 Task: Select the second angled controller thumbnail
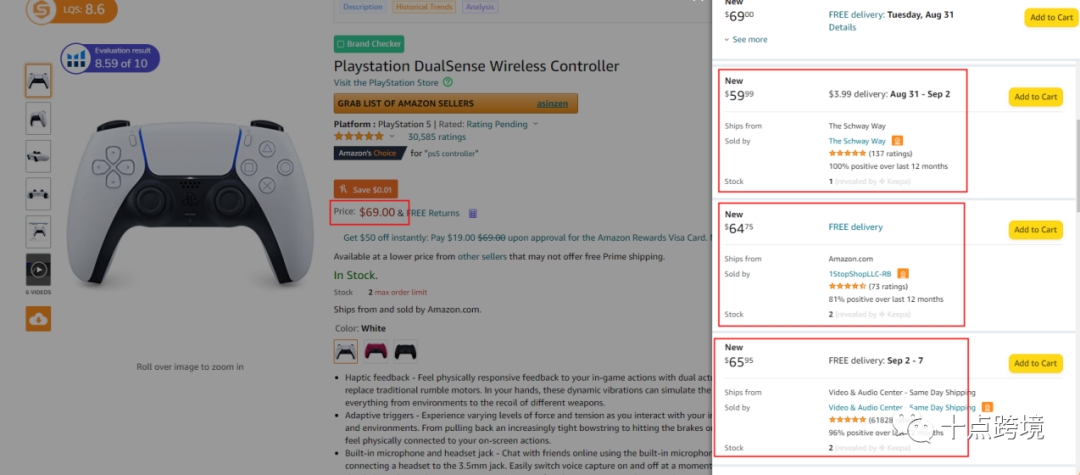(x=38, y=118)
